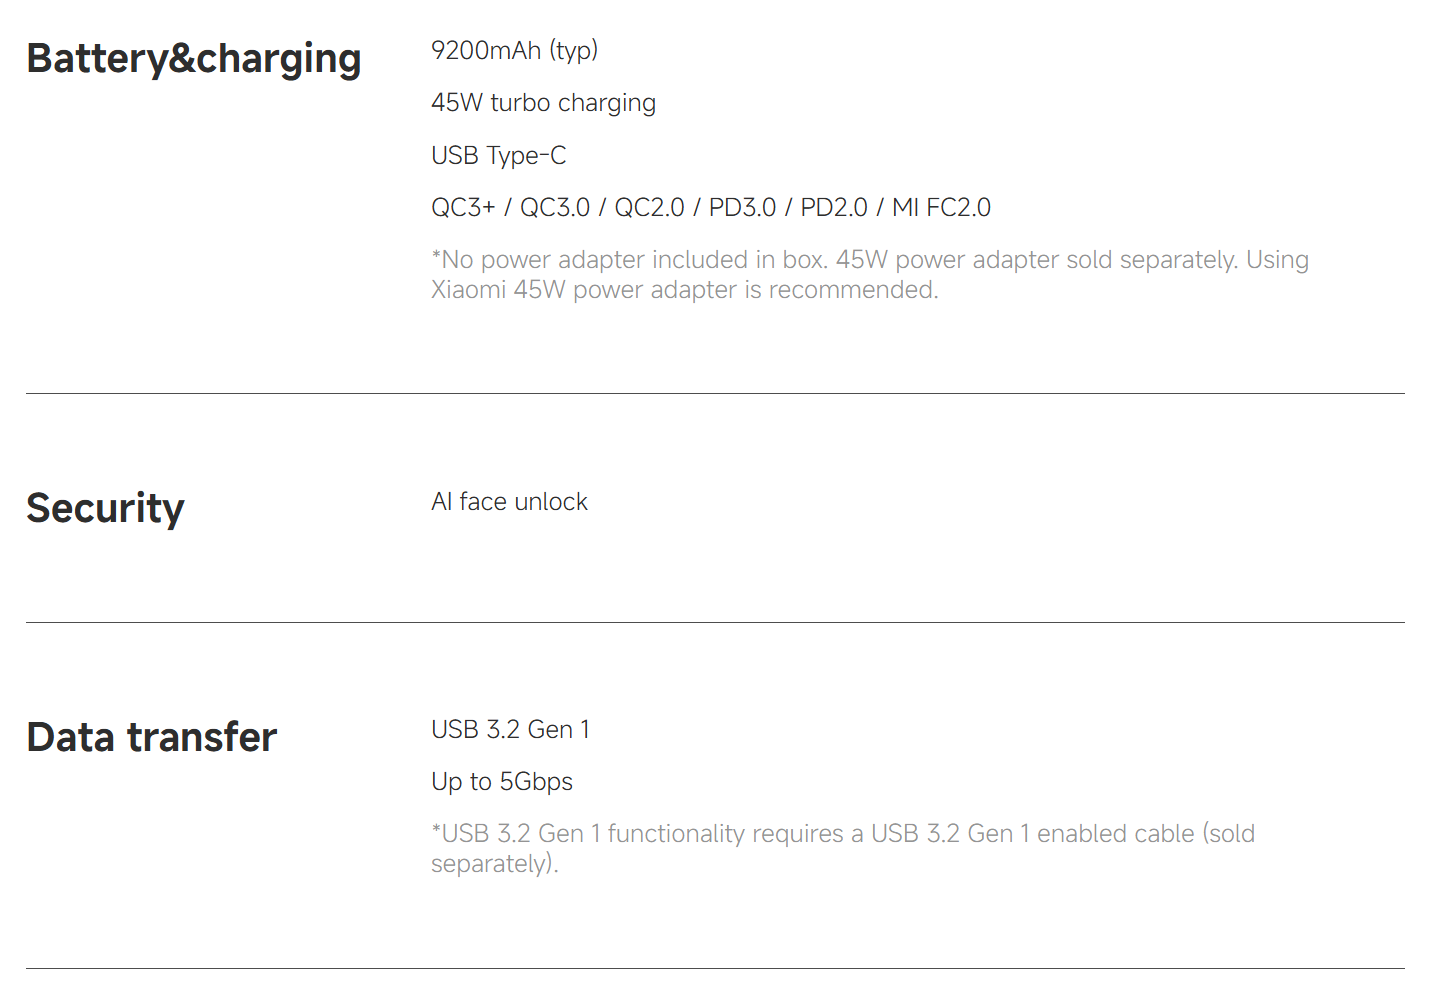Click the 45W turbo charging line
Screen dimensions: 1444x990
[x=543, y=103]
